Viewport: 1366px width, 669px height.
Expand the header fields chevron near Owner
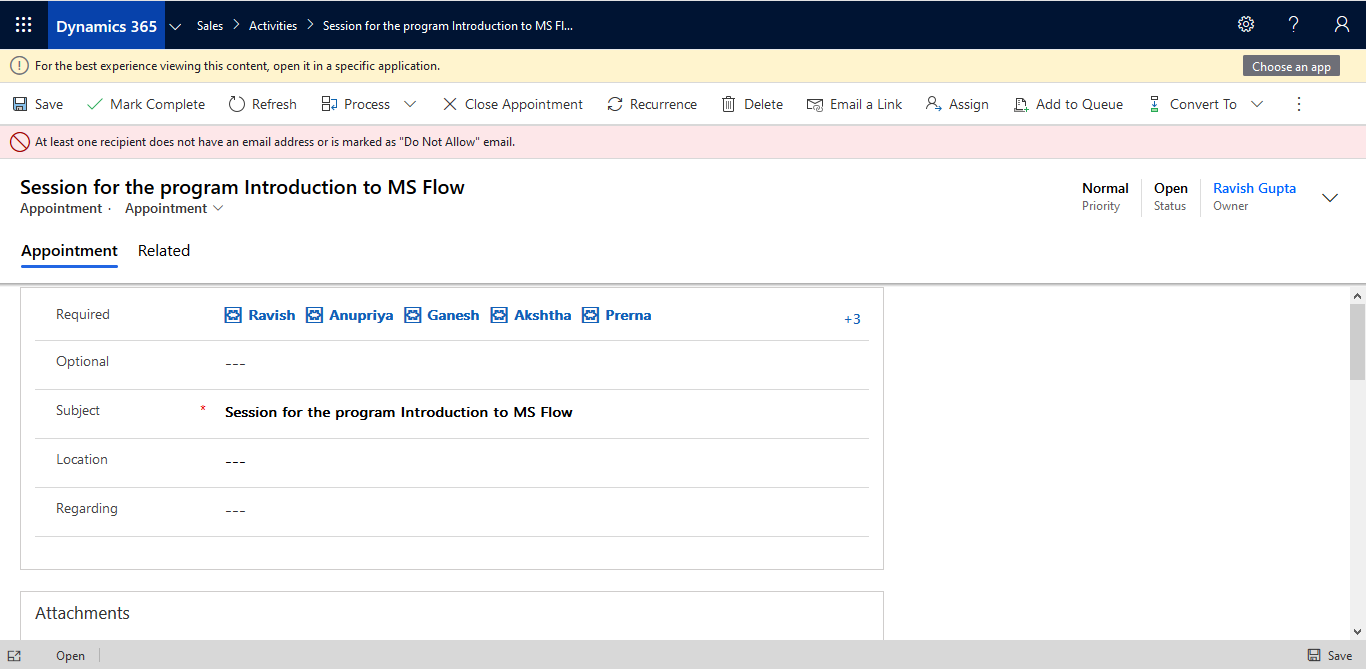(1330, 198)
